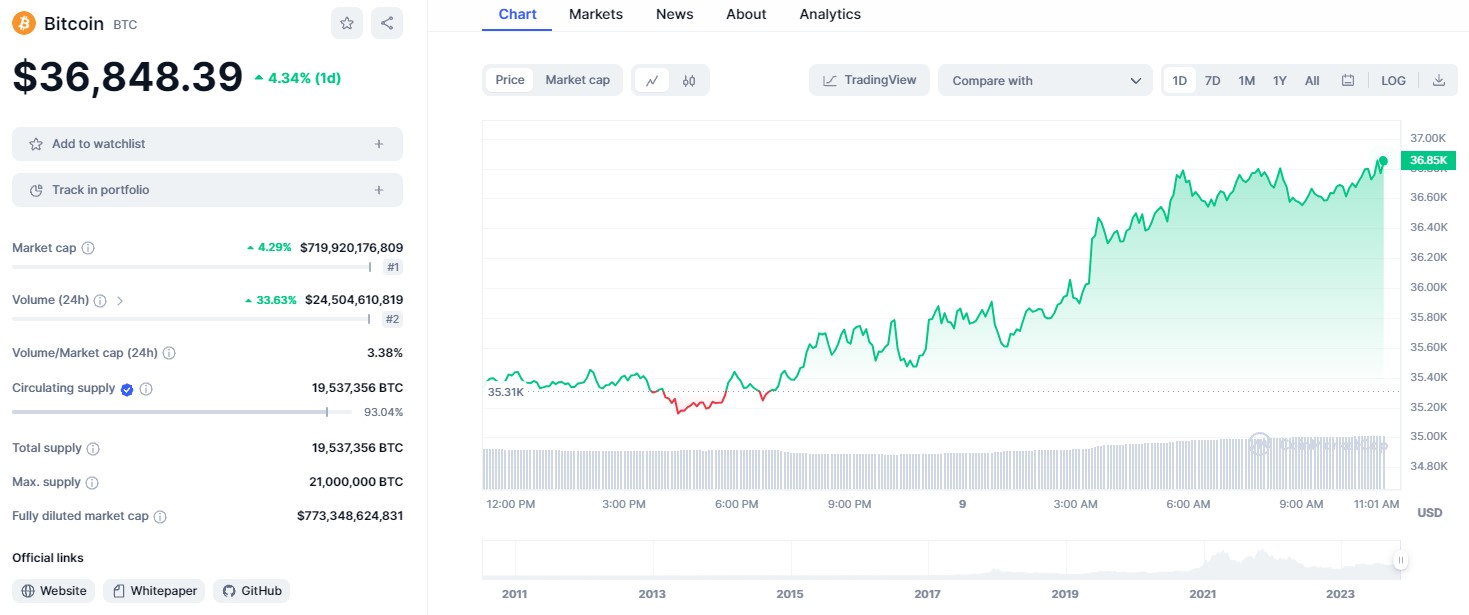Select the line chart icon
1469x615 pixels.
(x=652, y=81)
